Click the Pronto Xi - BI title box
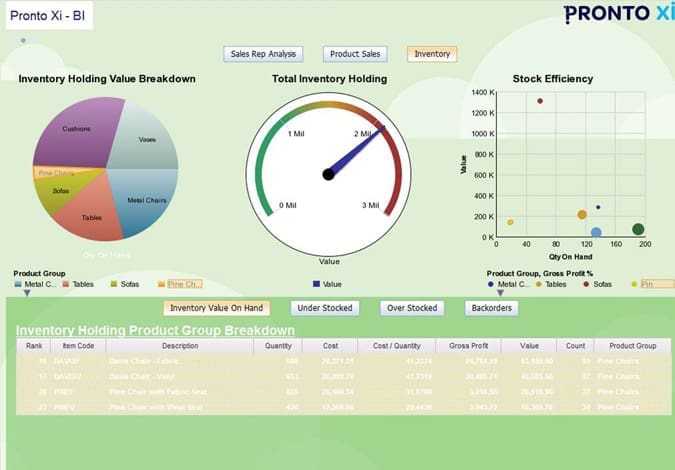 click(x=49, y=15)
